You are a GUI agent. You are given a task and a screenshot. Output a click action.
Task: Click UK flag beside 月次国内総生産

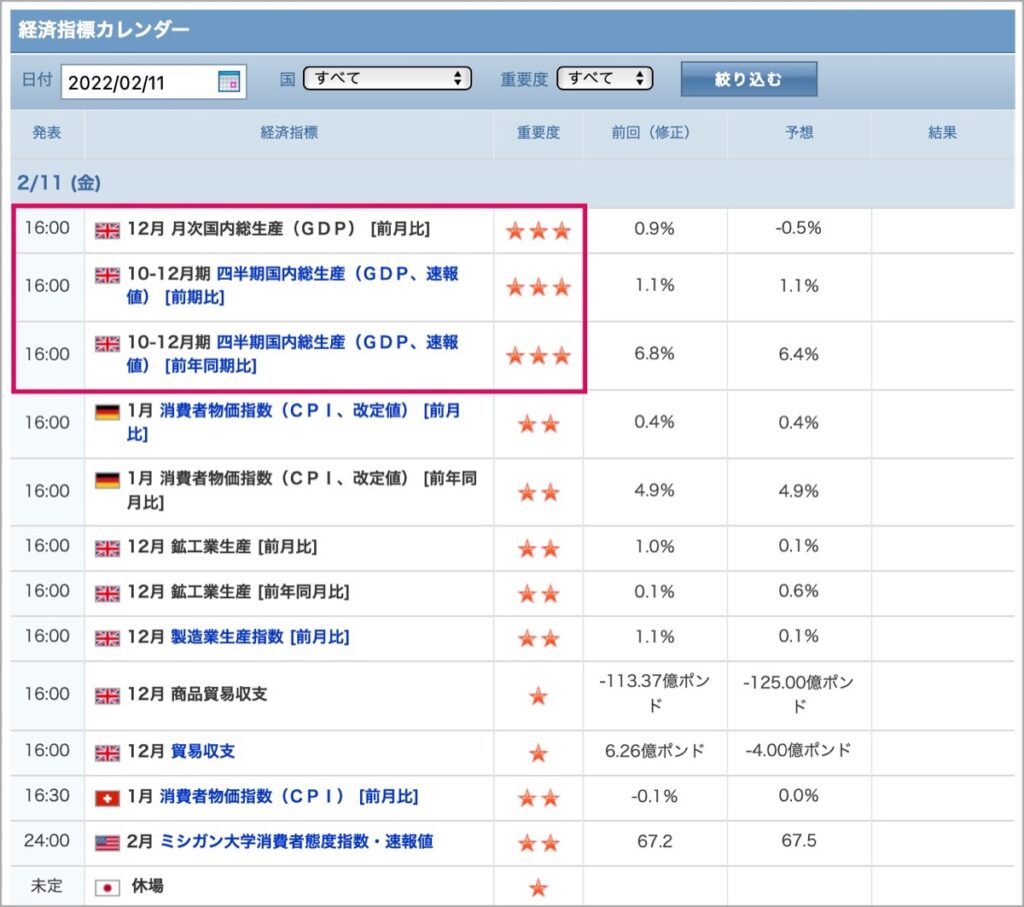pyautogui.click(x=107, y=231)
